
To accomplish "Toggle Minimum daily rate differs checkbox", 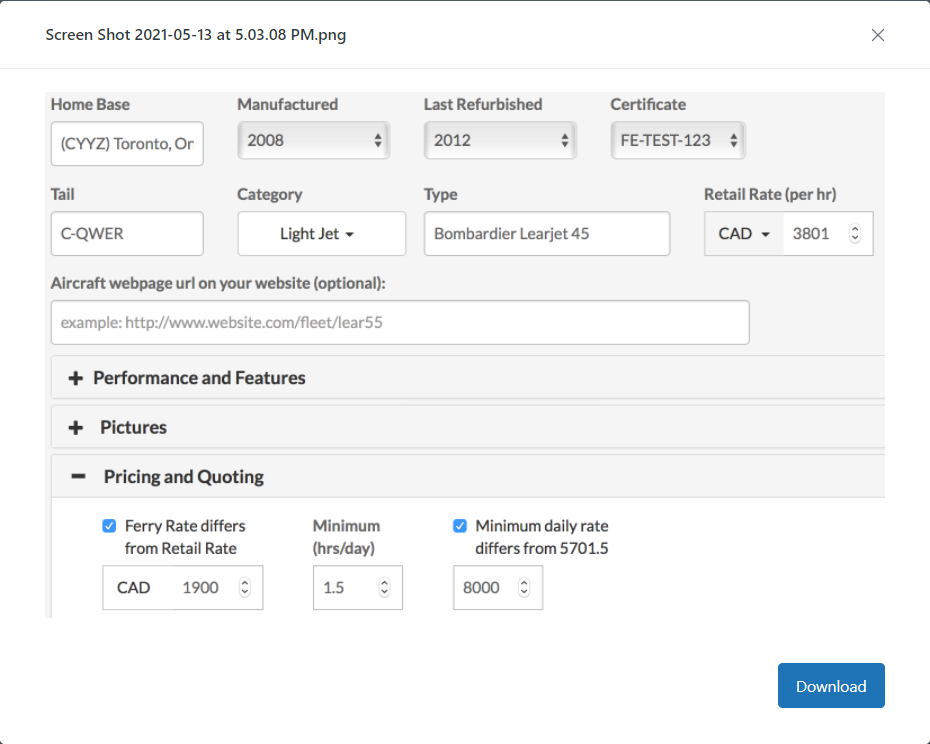I will pyautogui.click(x=460, y=526).
